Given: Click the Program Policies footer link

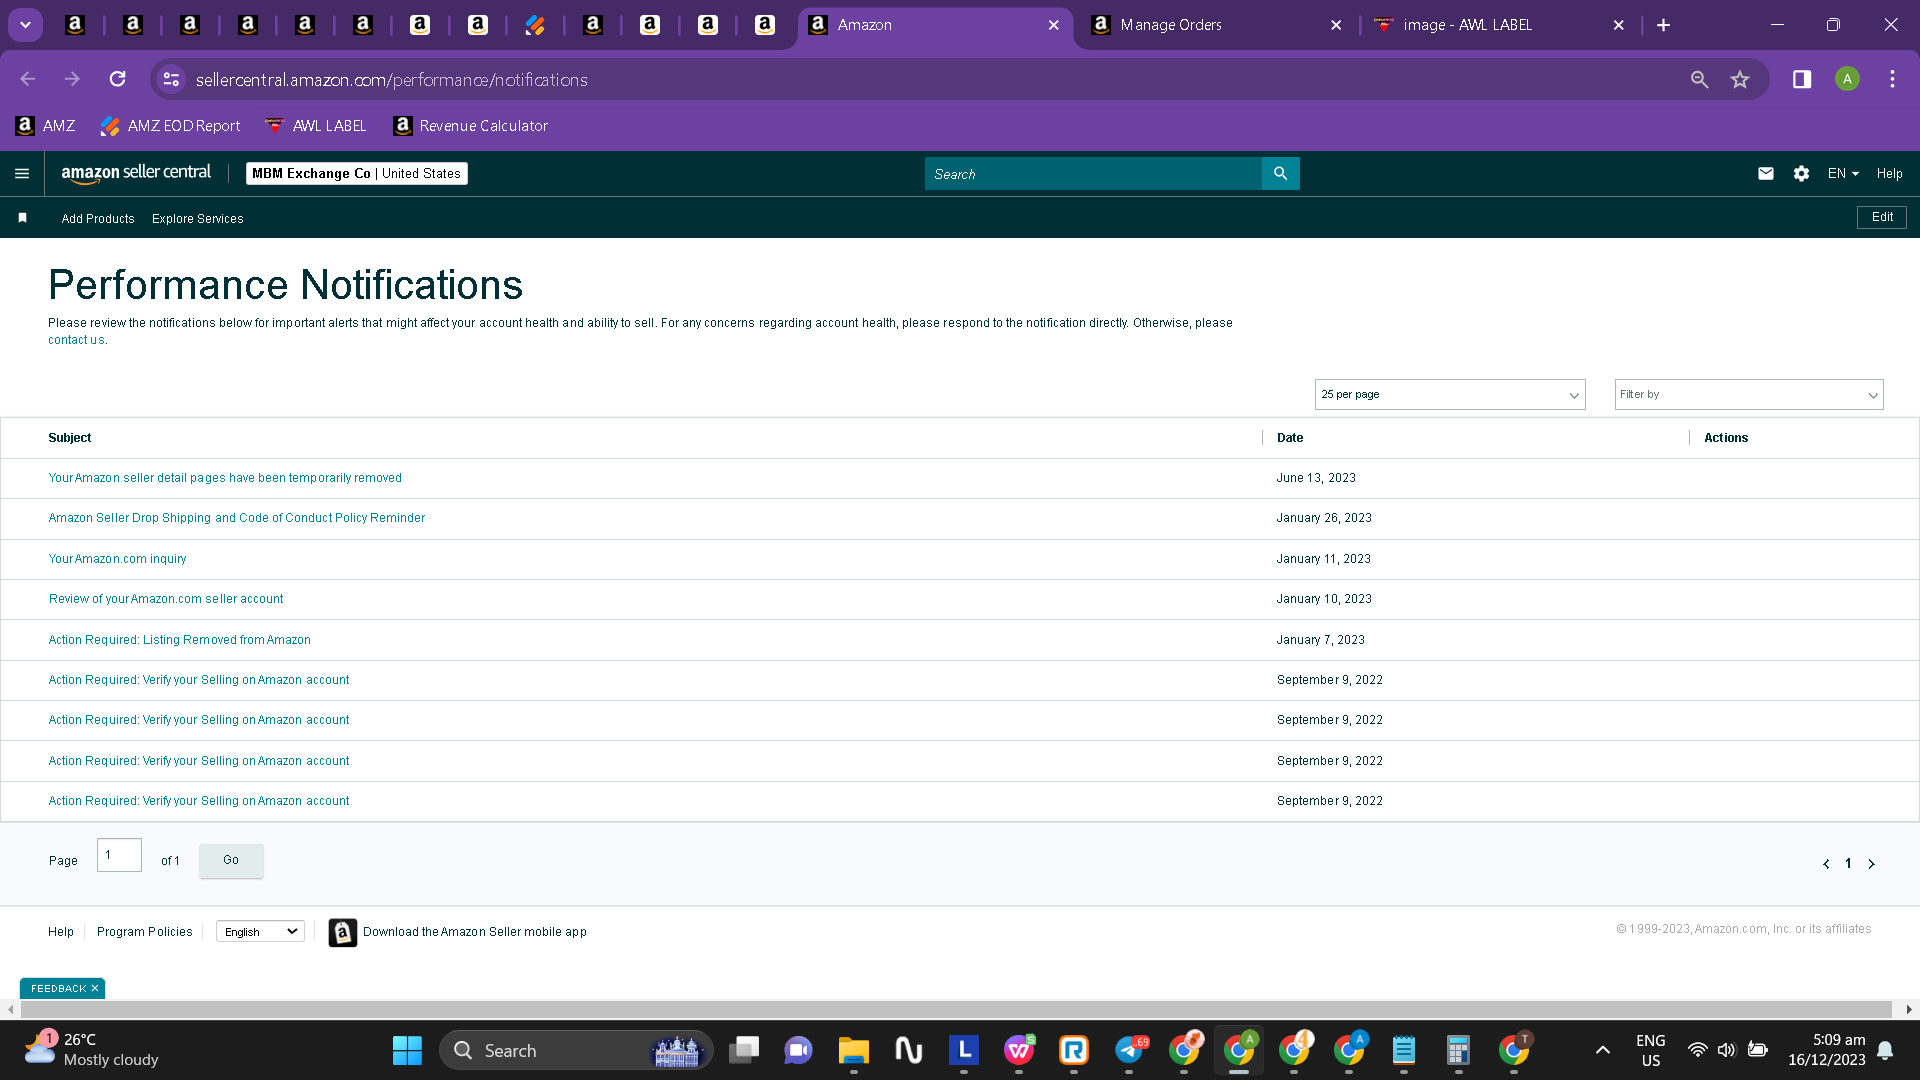Looking at the screenshot, I should (145, 932).
